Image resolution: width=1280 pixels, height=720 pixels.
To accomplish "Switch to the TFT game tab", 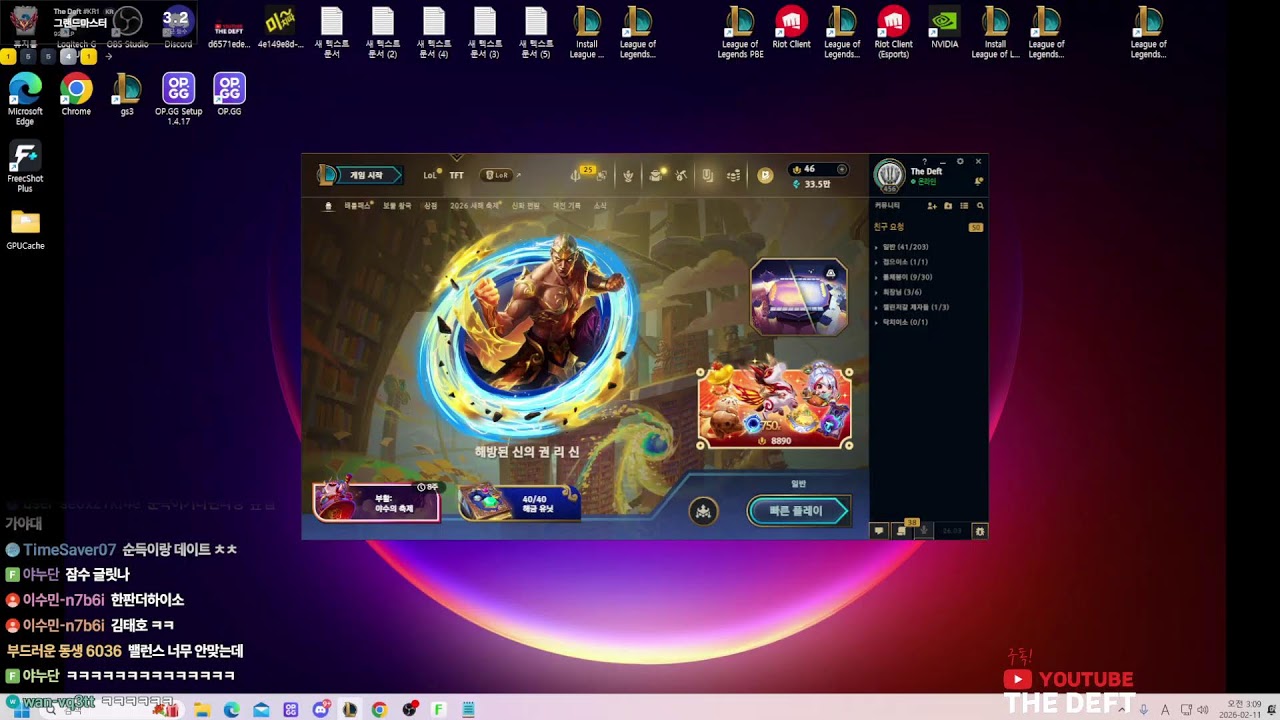I will pos(456,175).
